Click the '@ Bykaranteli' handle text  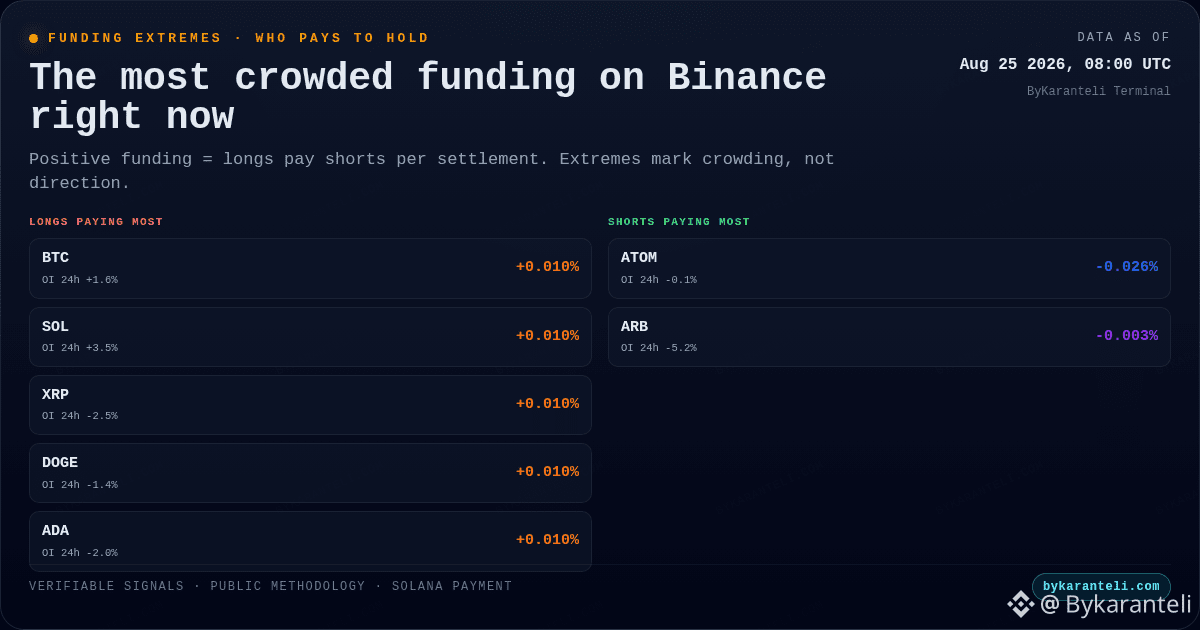(1116, 604)
